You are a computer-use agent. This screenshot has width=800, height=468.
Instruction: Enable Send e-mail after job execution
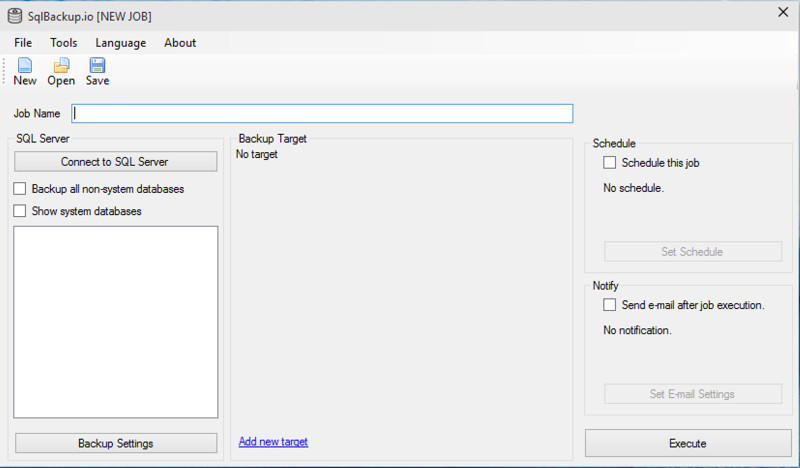point(609,305)
